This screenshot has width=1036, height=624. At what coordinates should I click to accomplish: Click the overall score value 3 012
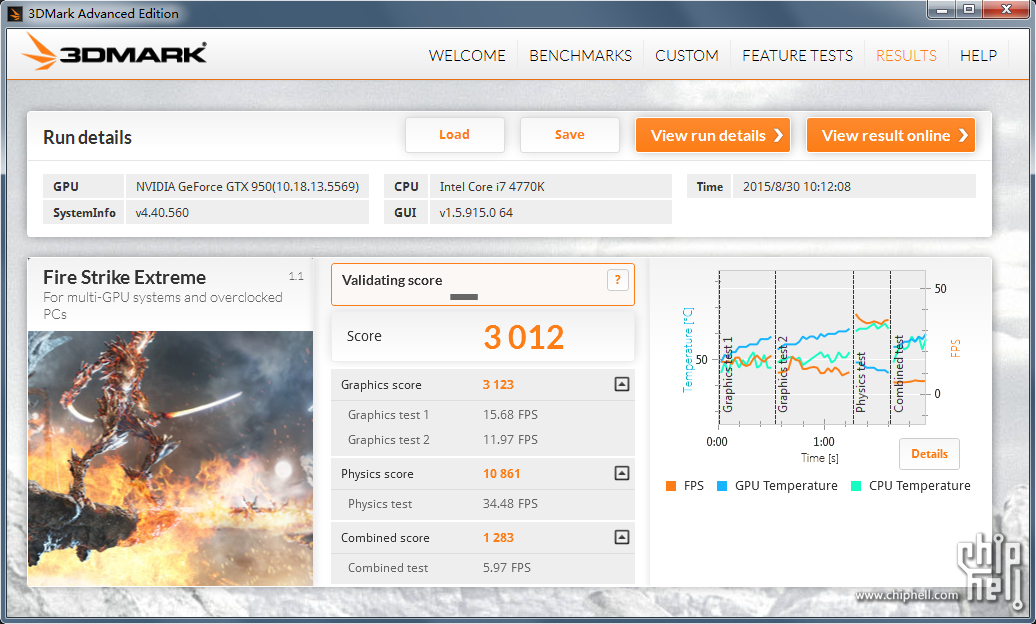coord(524,337)
